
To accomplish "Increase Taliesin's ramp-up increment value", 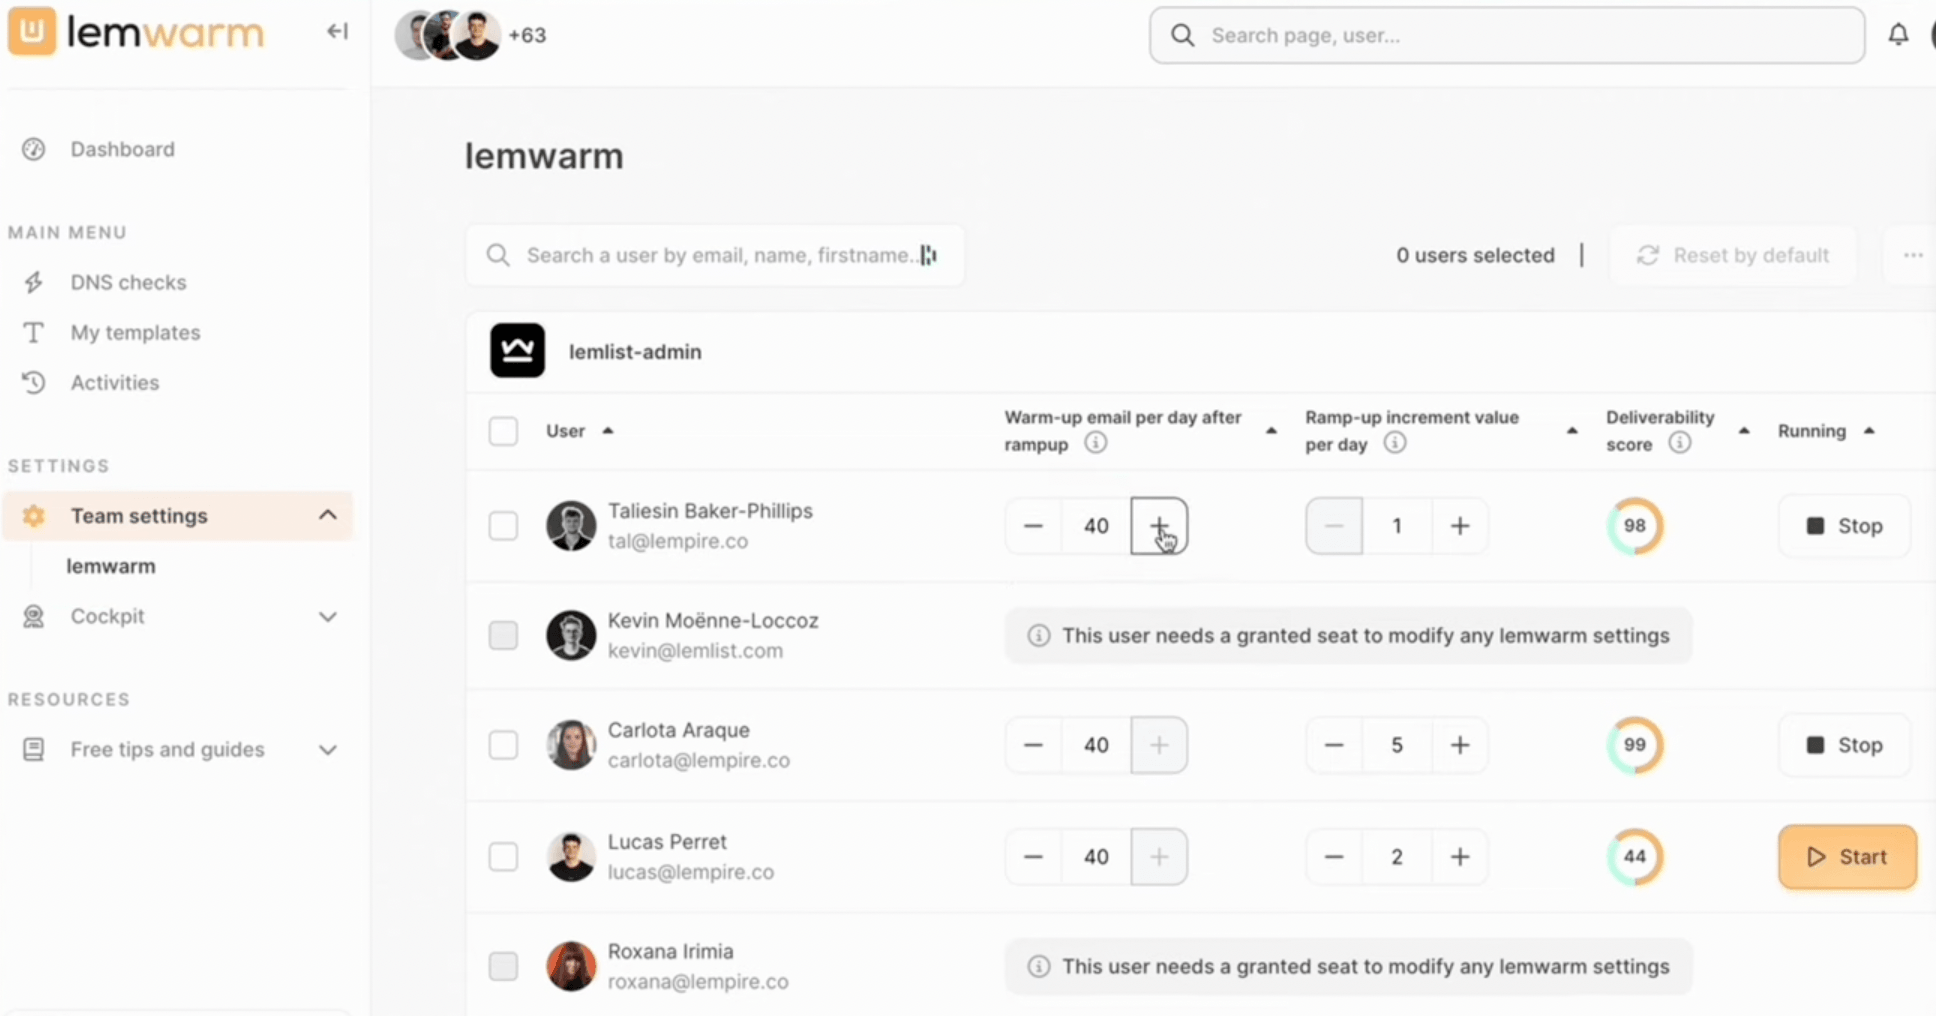I will [1460, 526].
